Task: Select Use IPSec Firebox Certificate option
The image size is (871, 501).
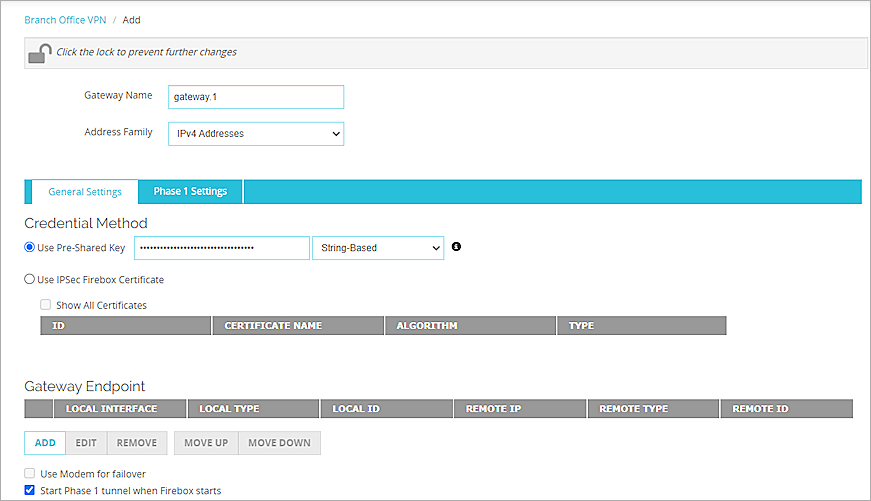Action: [x=30, y=280]
